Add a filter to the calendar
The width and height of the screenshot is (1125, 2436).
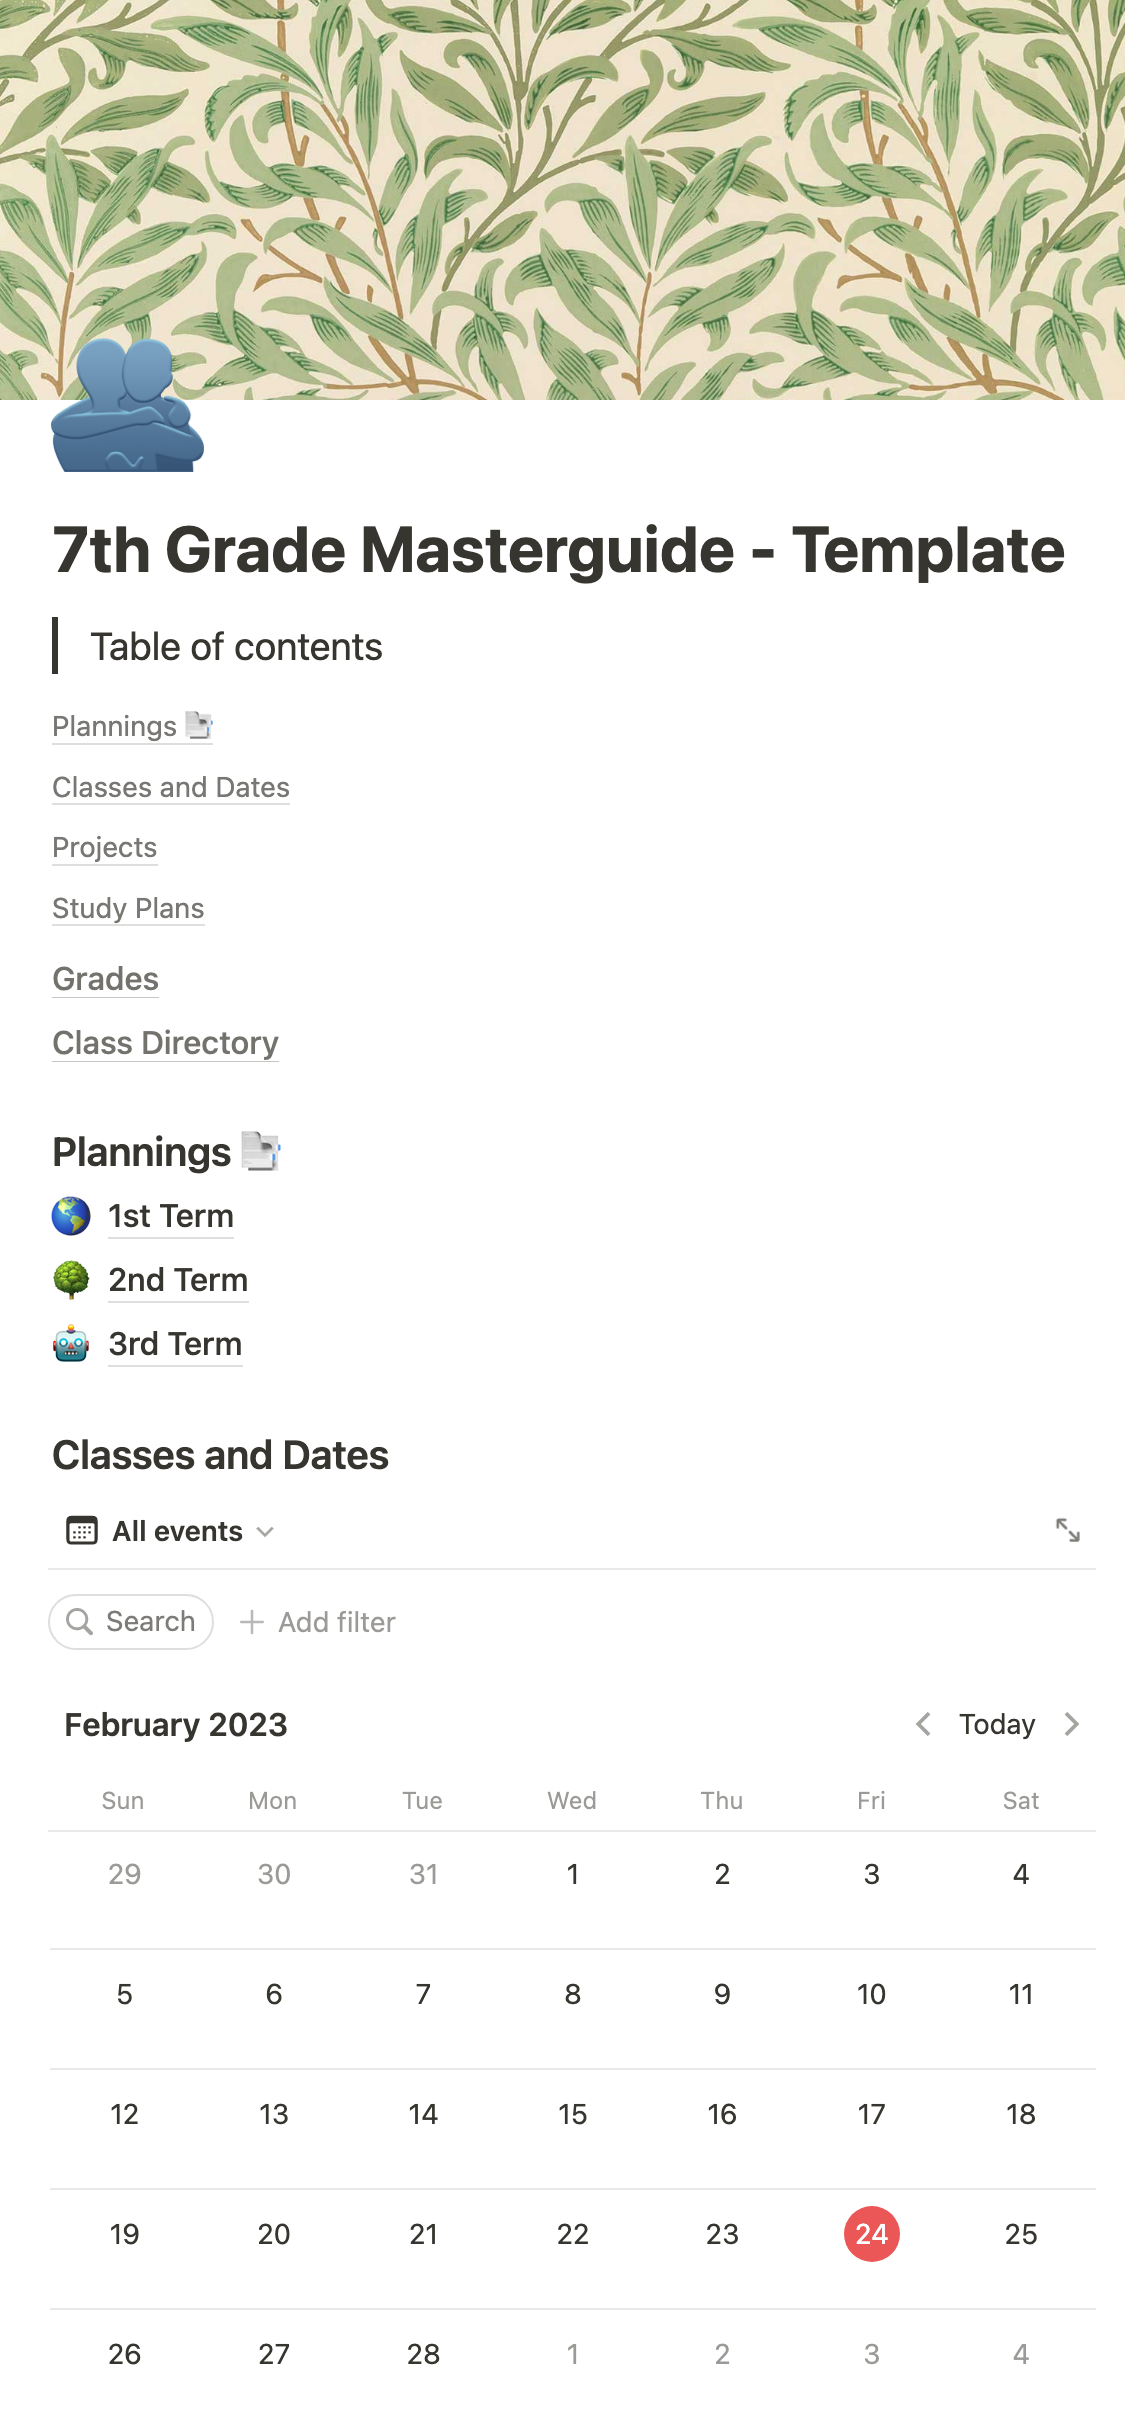coord(318,1622)
